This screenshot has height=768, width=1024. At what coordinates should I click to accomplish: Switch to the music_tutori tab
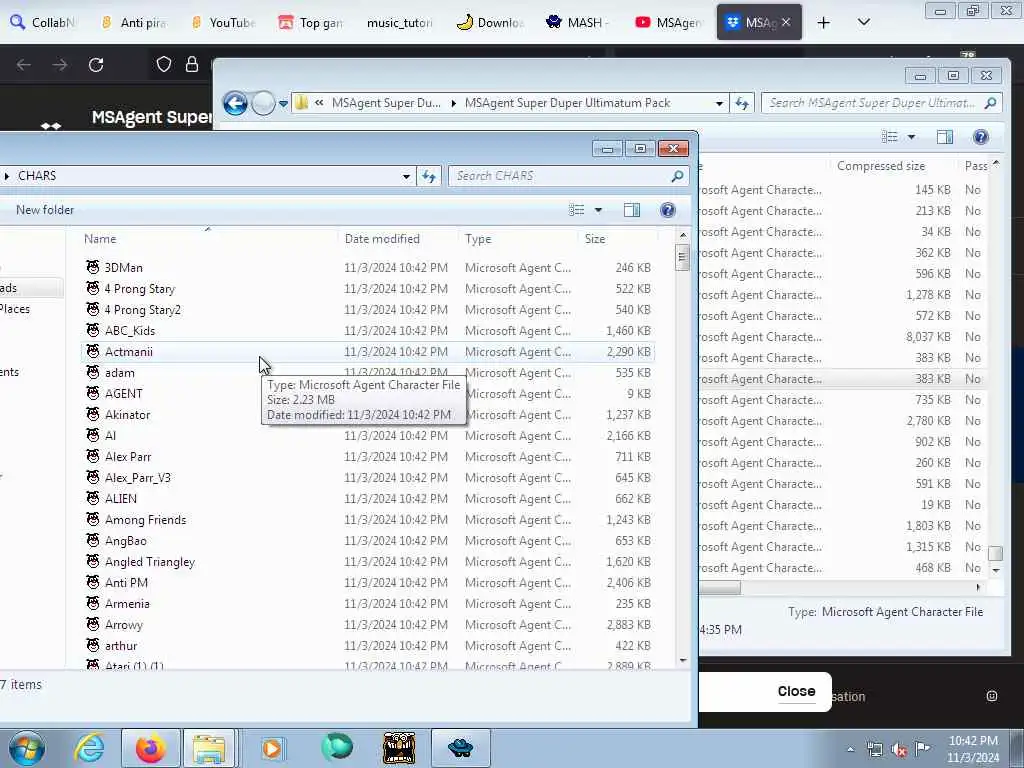tap(400, 23)
